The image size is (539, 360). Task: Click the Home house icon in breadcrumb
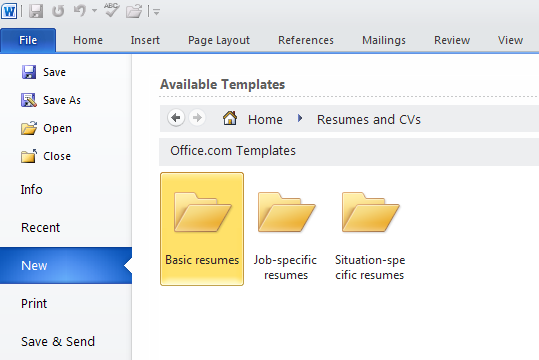pos(230,118)
